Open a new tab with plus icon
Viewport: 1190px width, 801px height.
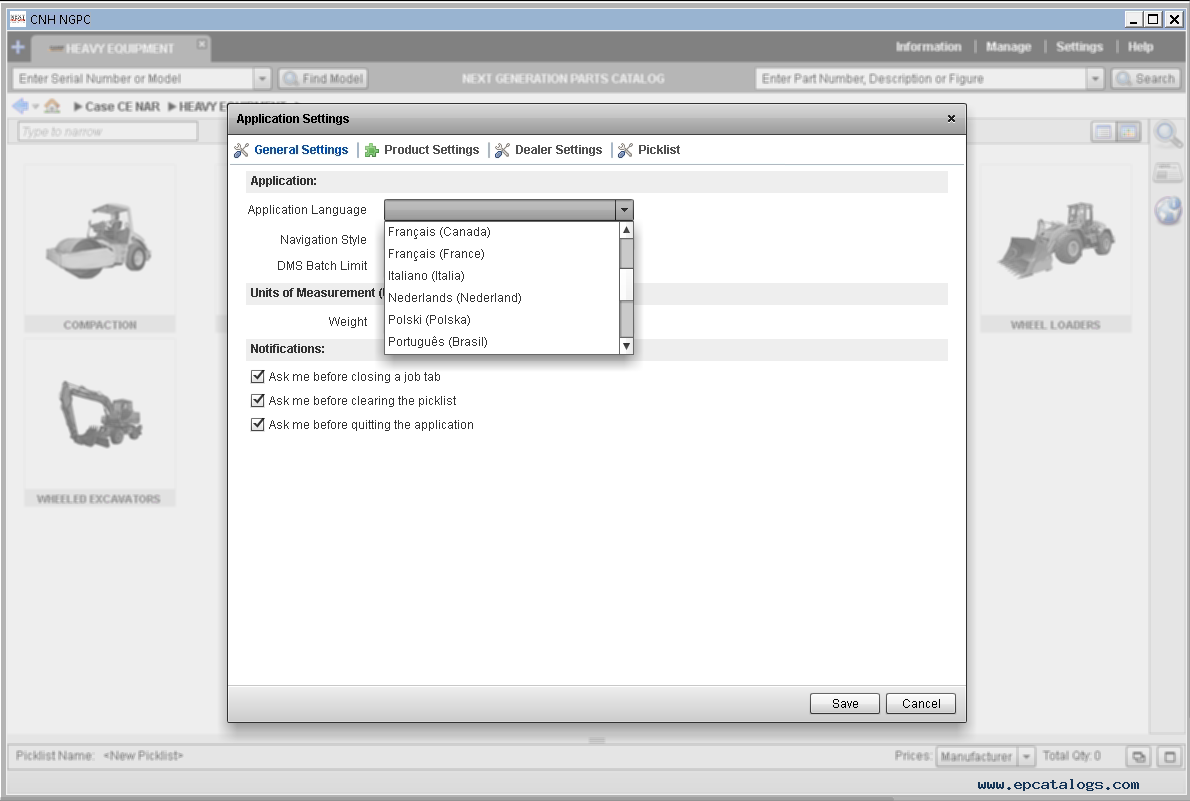18,48
